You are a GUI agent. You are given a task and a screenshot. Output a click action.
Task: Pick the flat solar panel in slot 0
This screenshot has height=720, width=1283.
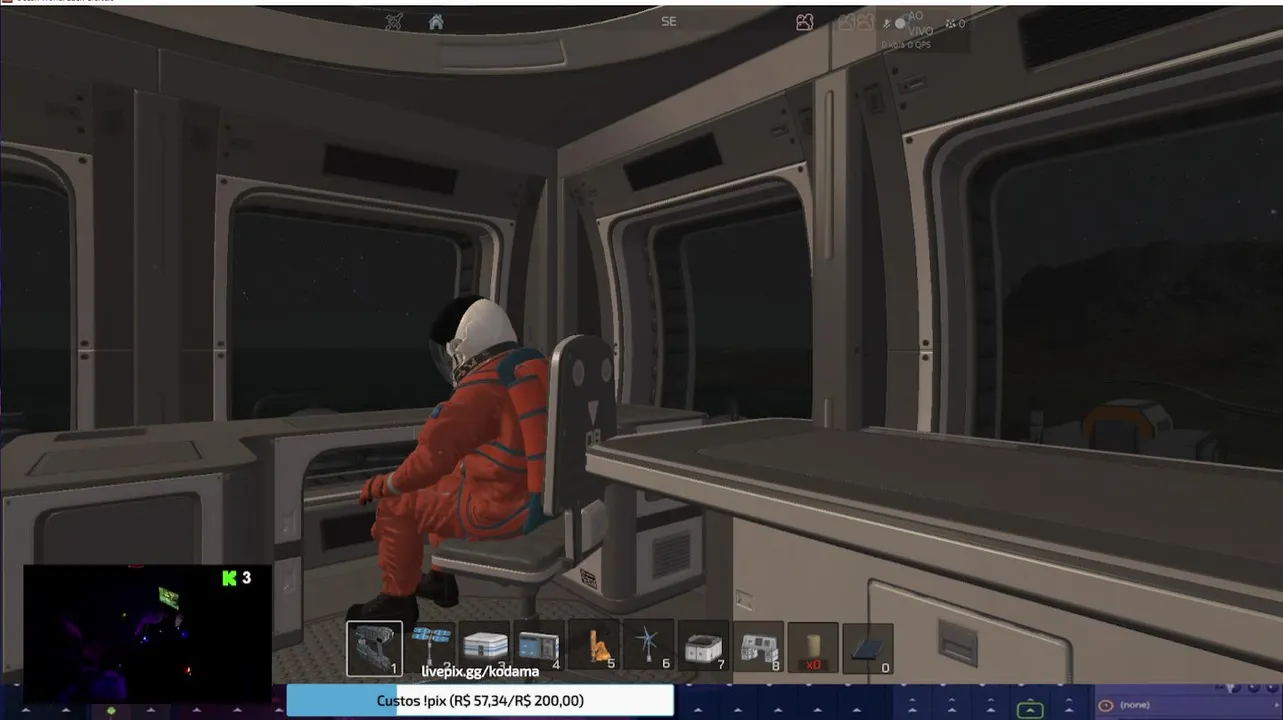tap(867, 649)
